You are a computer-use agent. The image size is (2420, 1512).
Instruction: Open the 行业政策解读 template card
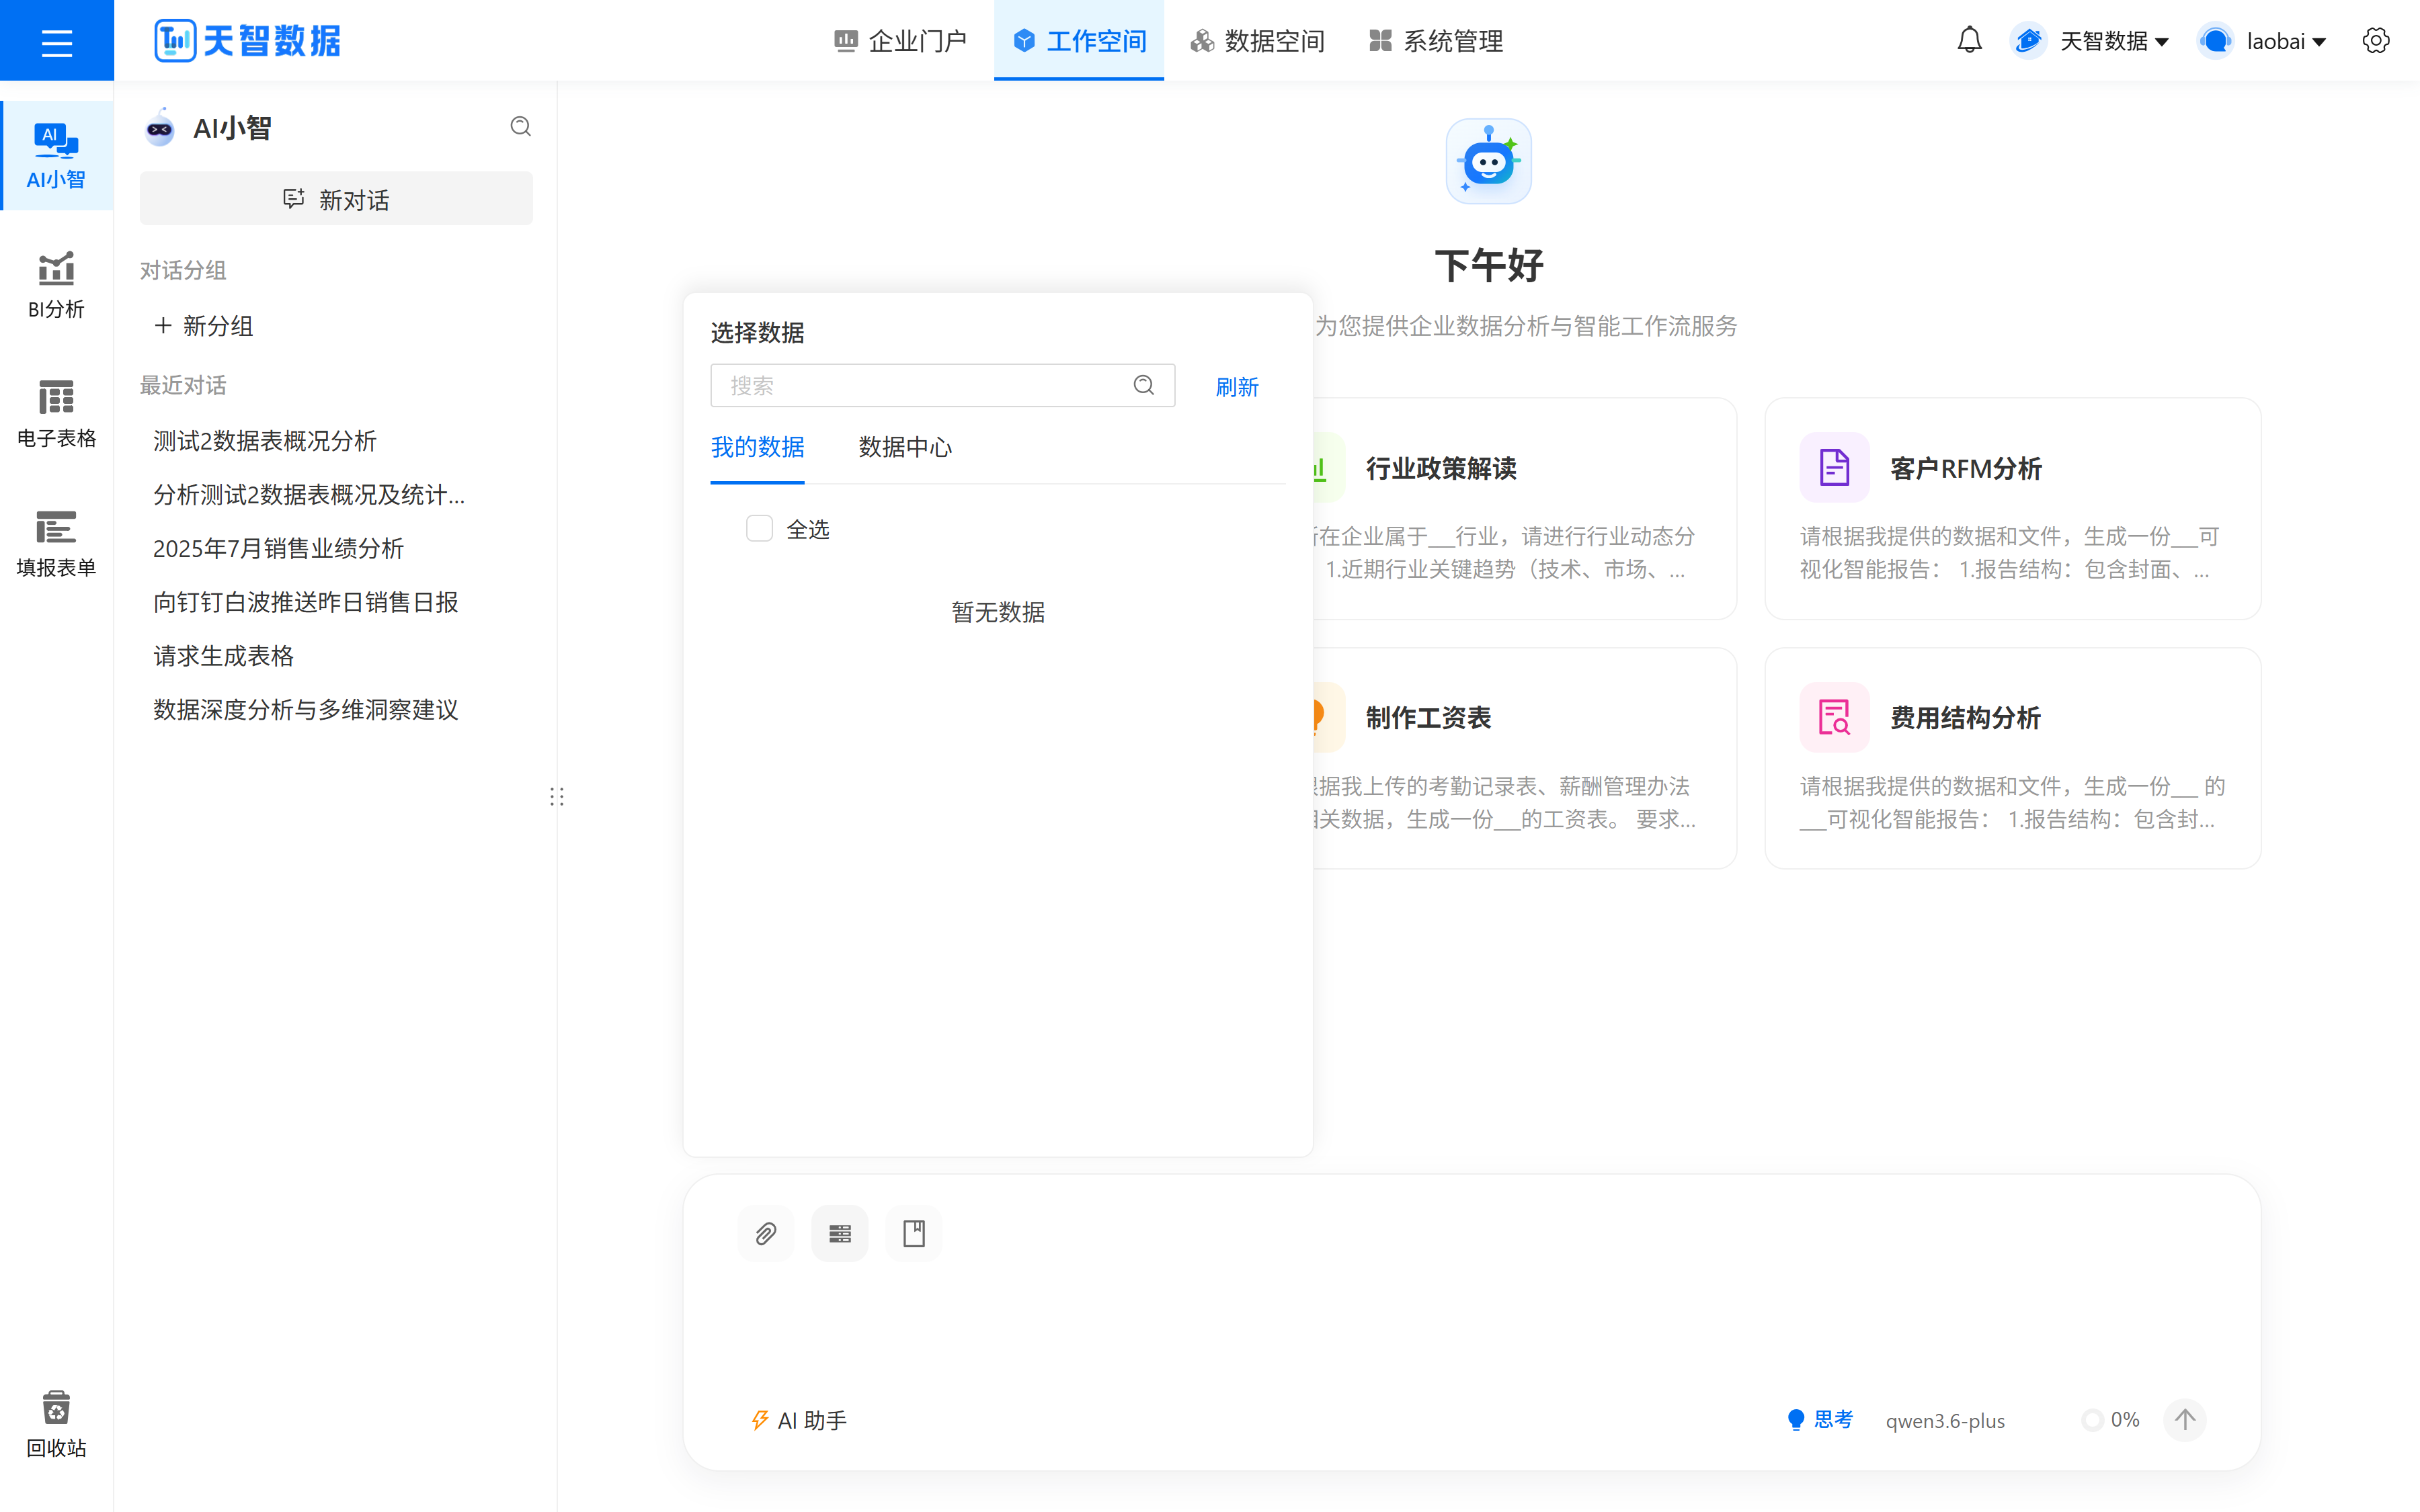click(1525, 509)
